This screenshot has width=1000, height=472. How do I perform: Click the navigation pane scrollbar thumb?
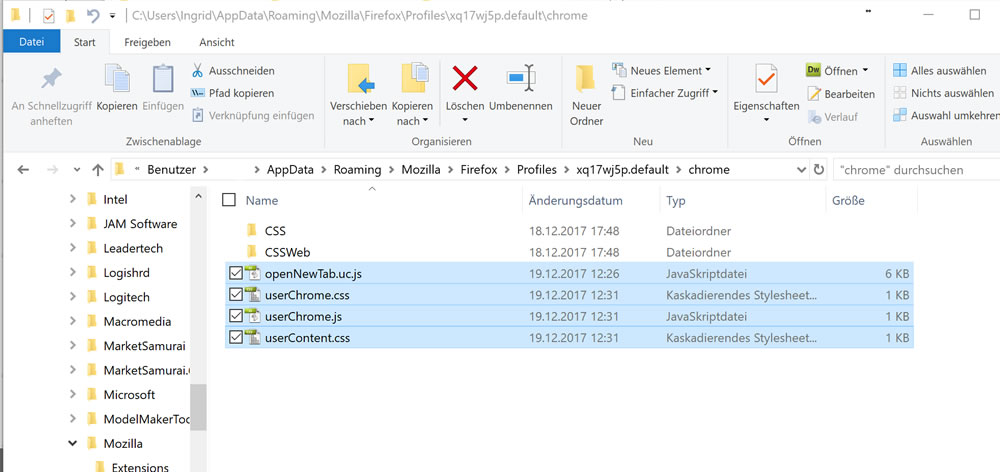coord(198,407)
